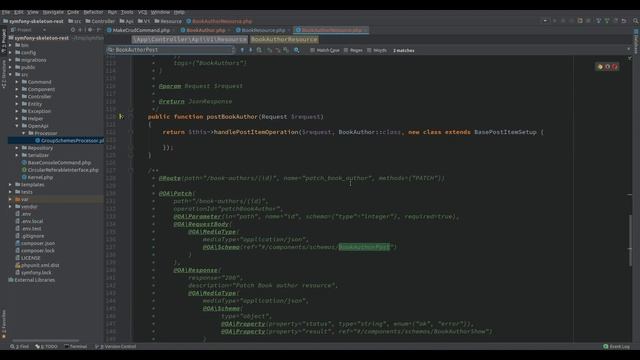Viewport: 640px width, 360px height.
Task: Open the Event Log
Action: (617, 347)
